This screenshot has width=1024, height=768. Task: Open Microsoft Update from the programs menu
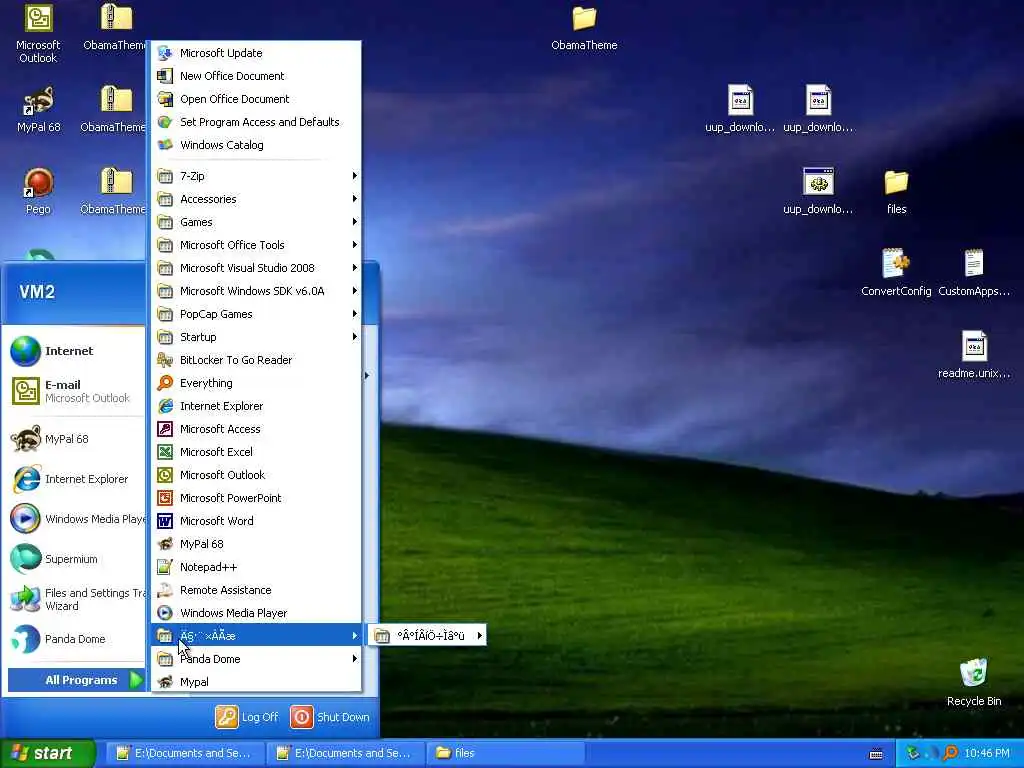tap(256, 53)
